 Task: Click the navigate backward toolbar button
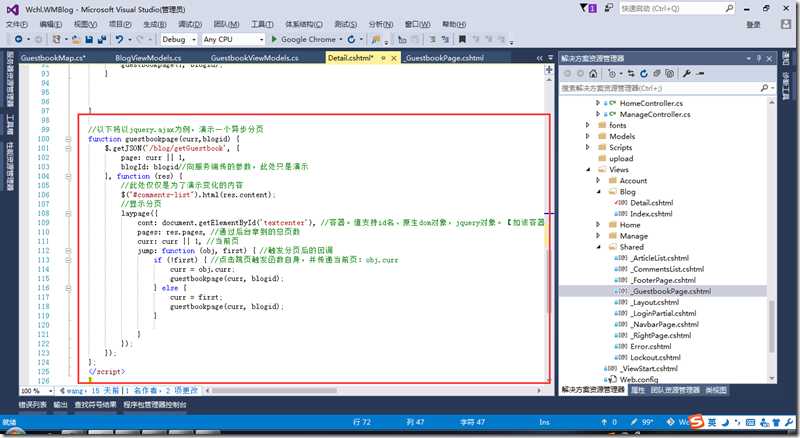(x=18, y=39)
